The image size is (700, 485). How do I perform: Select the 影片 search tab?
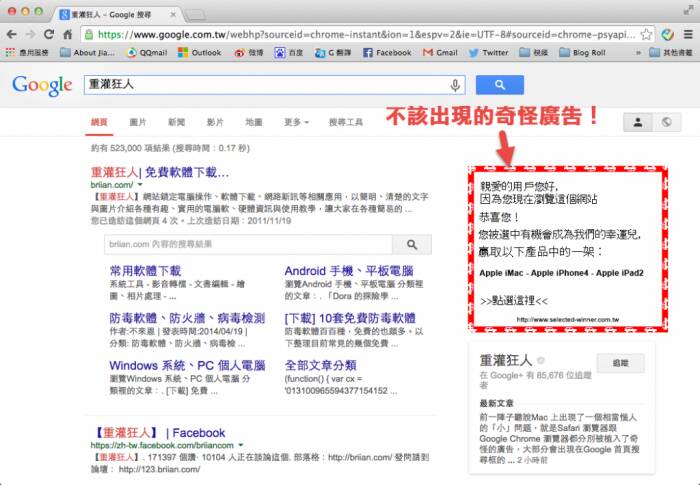pos(215,122)
